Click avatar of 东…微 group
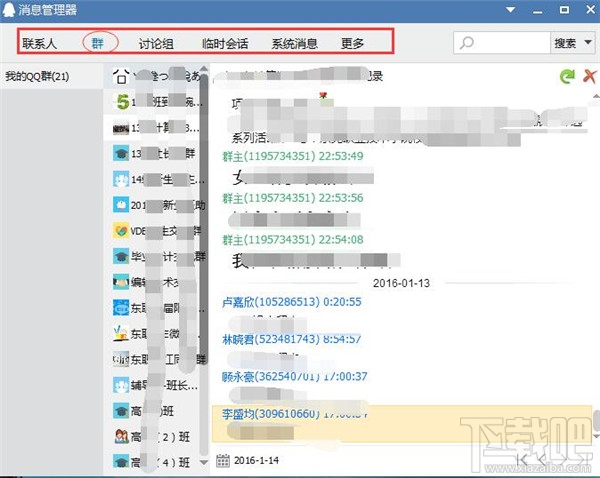 click(121, 334)
